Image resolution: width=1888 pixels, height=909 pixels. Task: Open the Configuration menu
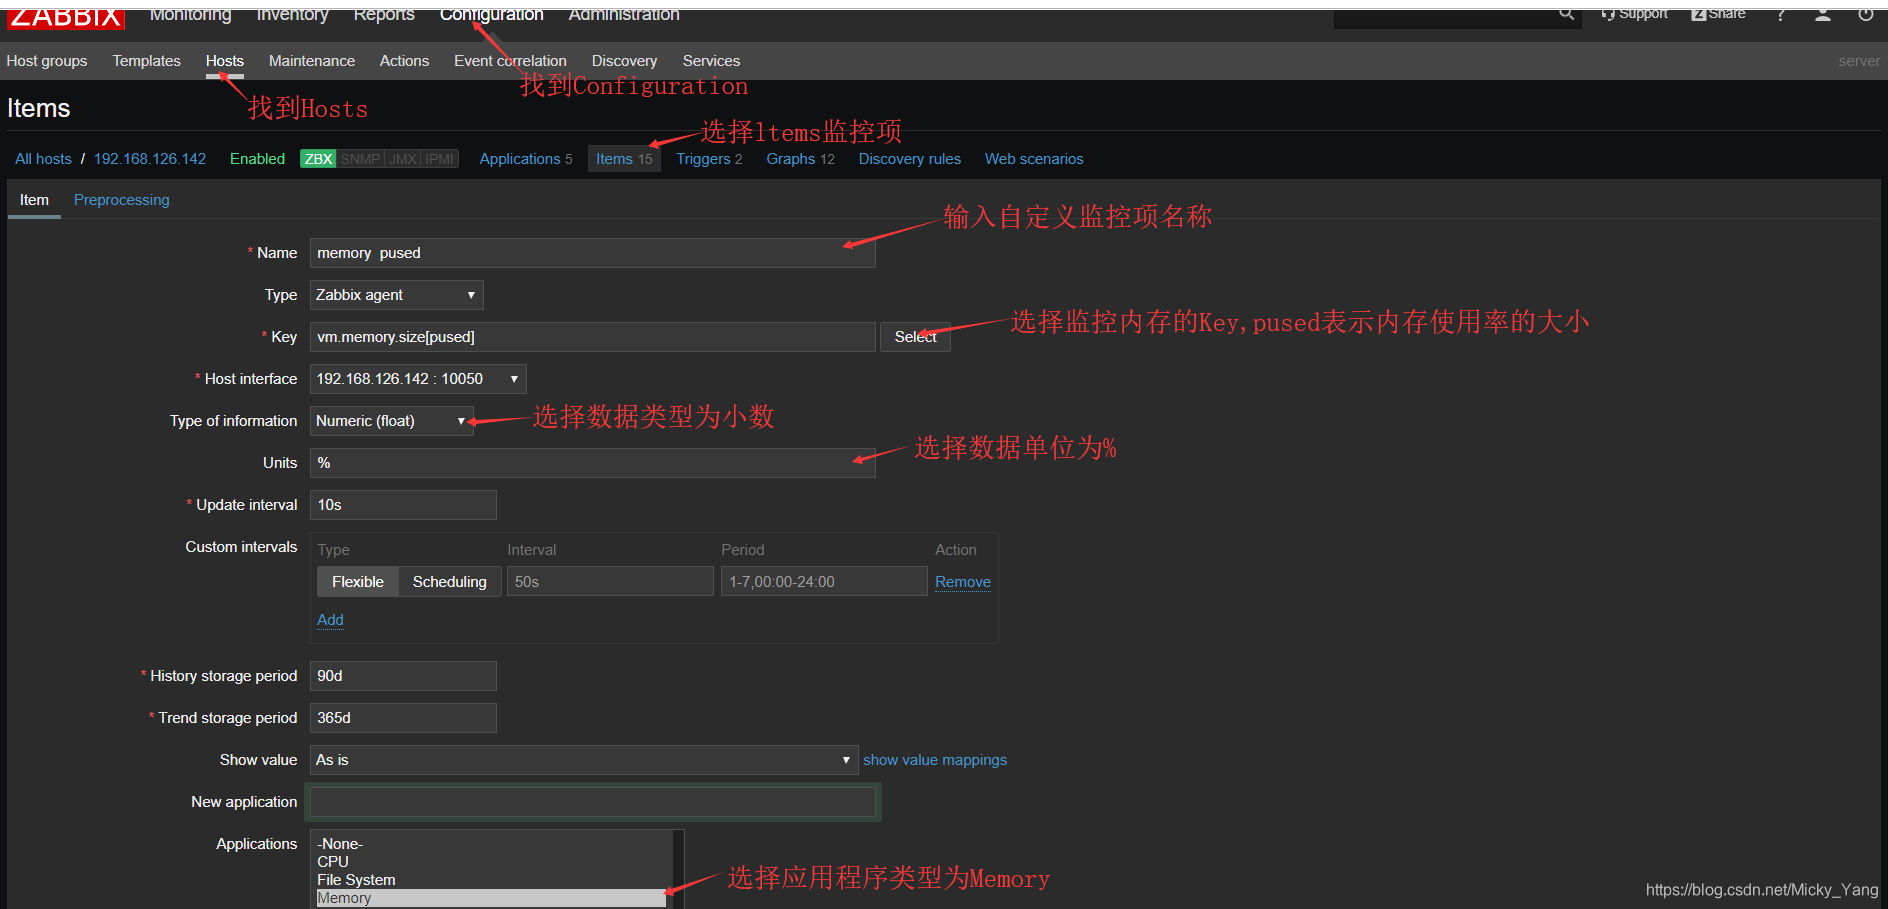tap(492, 15)
